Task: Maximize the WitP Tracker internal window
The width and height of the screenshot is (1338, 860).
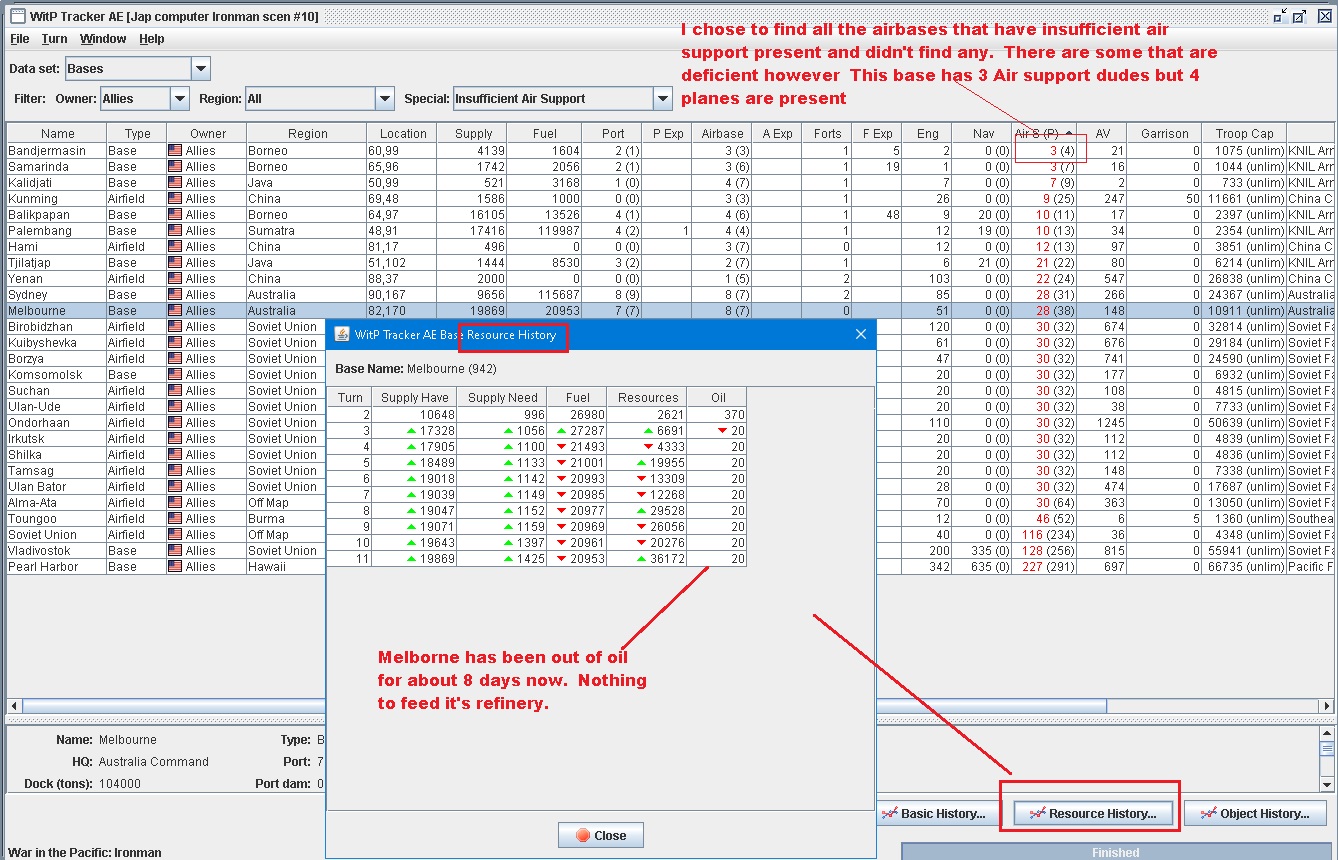Action: [x=1299, y=16]
